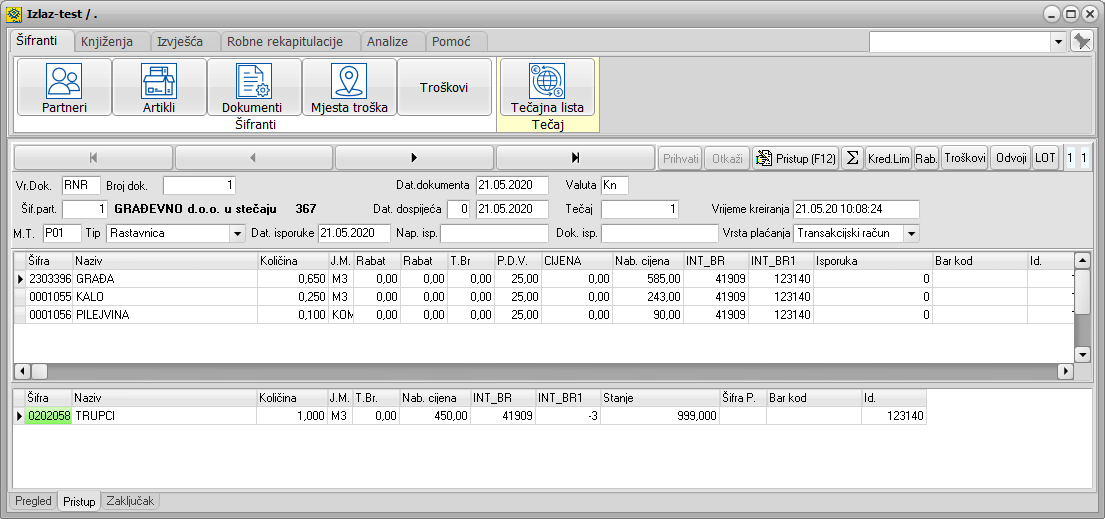Image resolution: width=1105 pixels, height=519 pixels.
Task: Click horizontal scrollbar left arrow
Action: [22, 370]
